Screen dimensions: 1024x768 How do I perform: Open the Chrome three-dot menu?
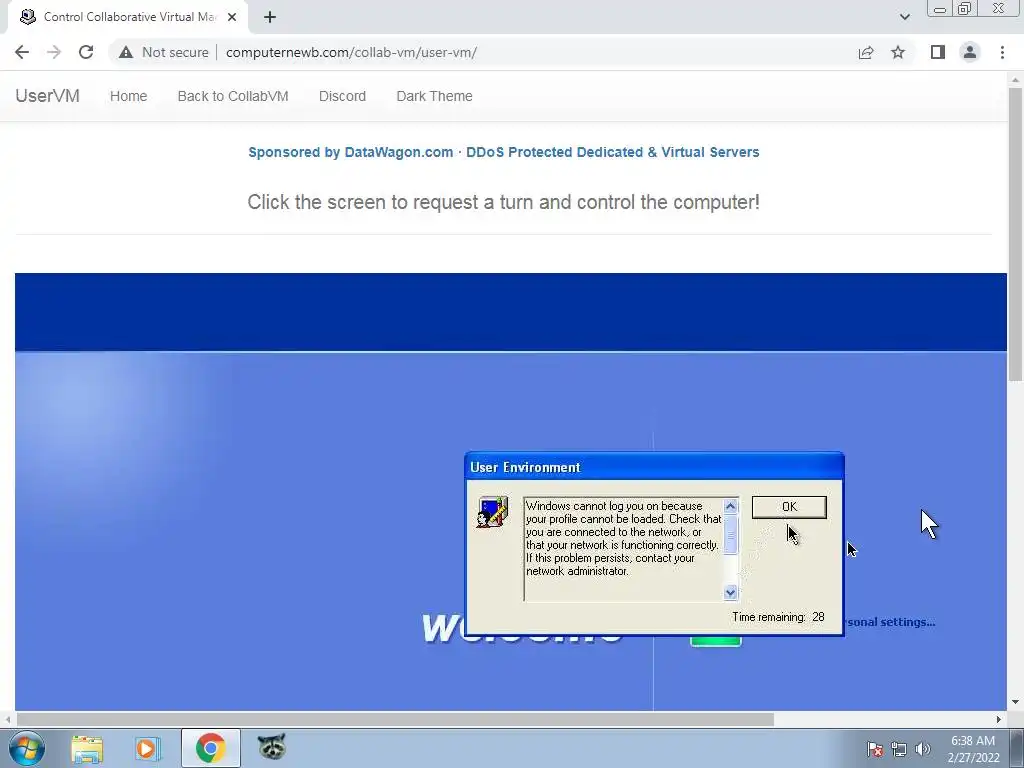1002,52
